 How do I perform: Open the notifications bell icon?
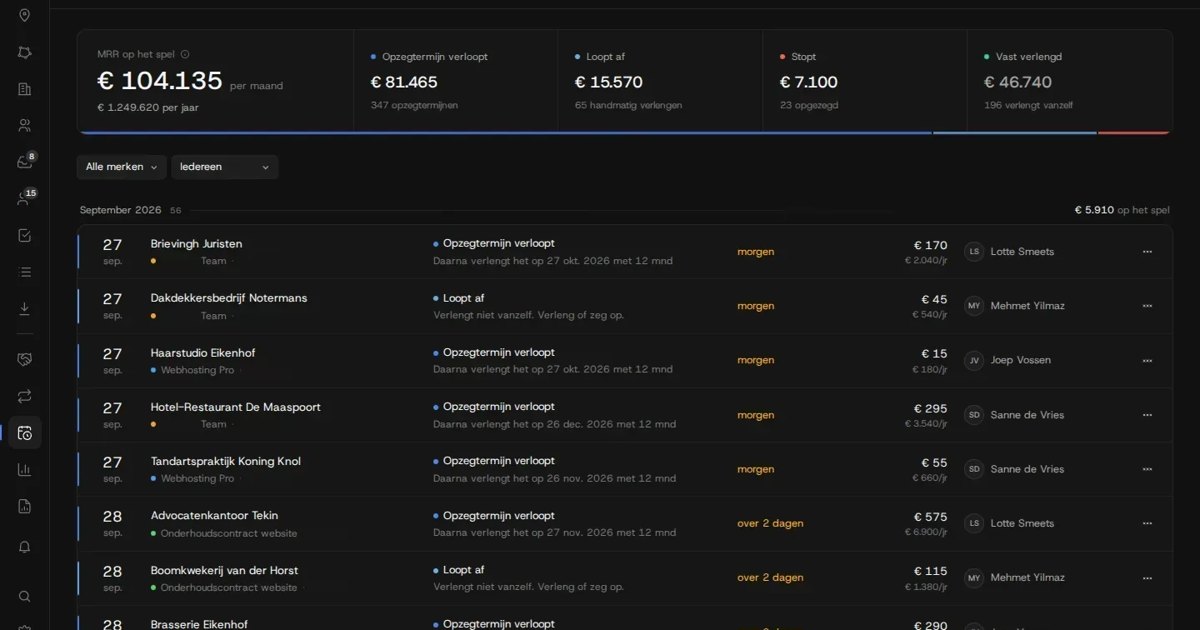[x=25, y=547]
